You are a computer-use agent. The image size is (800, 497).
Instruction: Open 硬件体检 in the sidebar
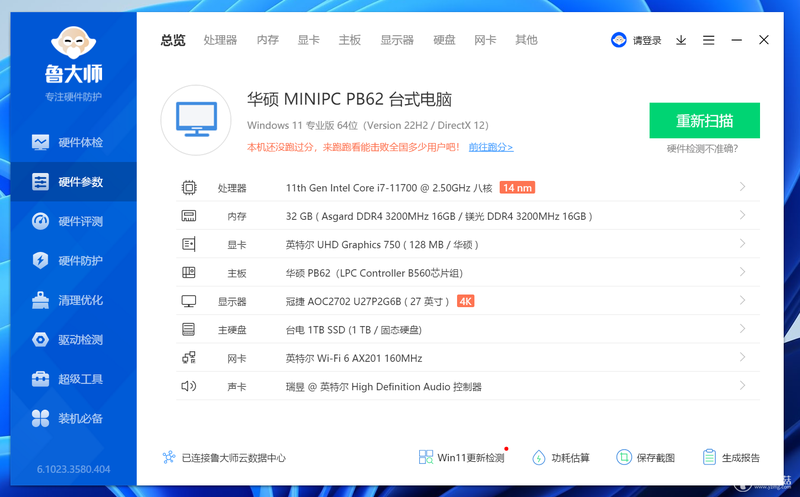73,142
